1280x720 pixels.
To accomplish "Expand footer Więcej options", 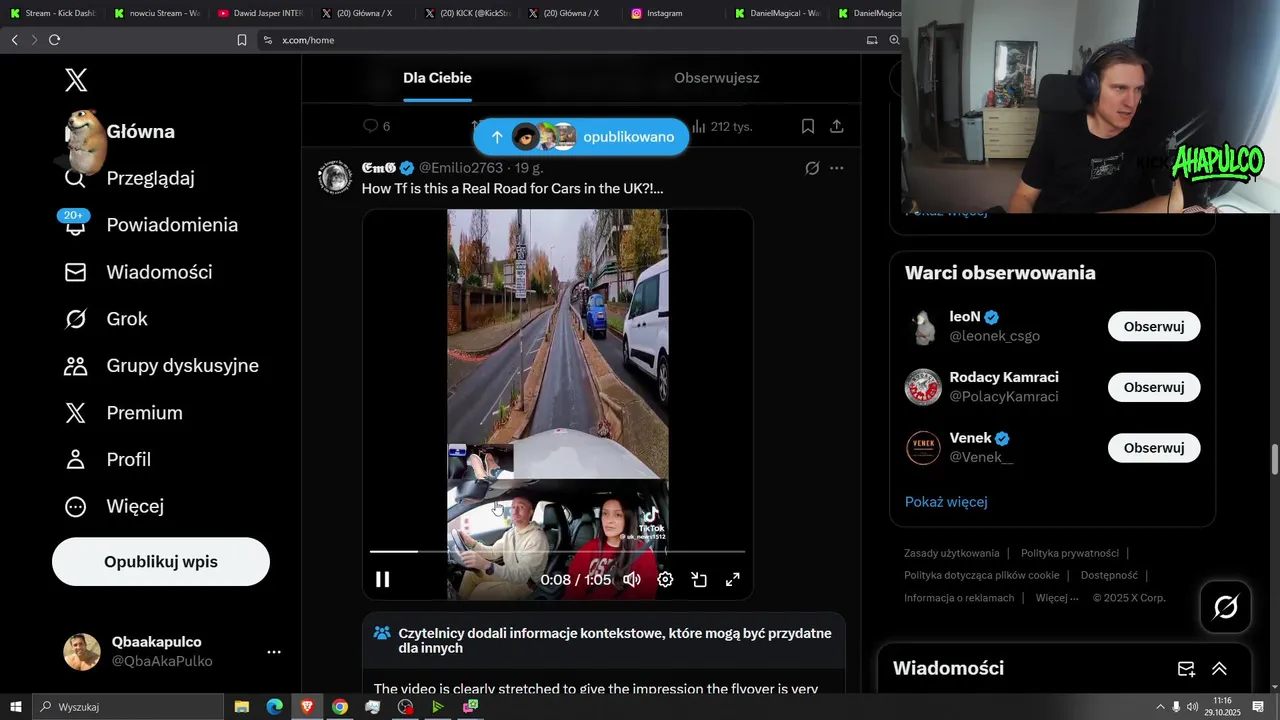I will [x=1057, y=598].
